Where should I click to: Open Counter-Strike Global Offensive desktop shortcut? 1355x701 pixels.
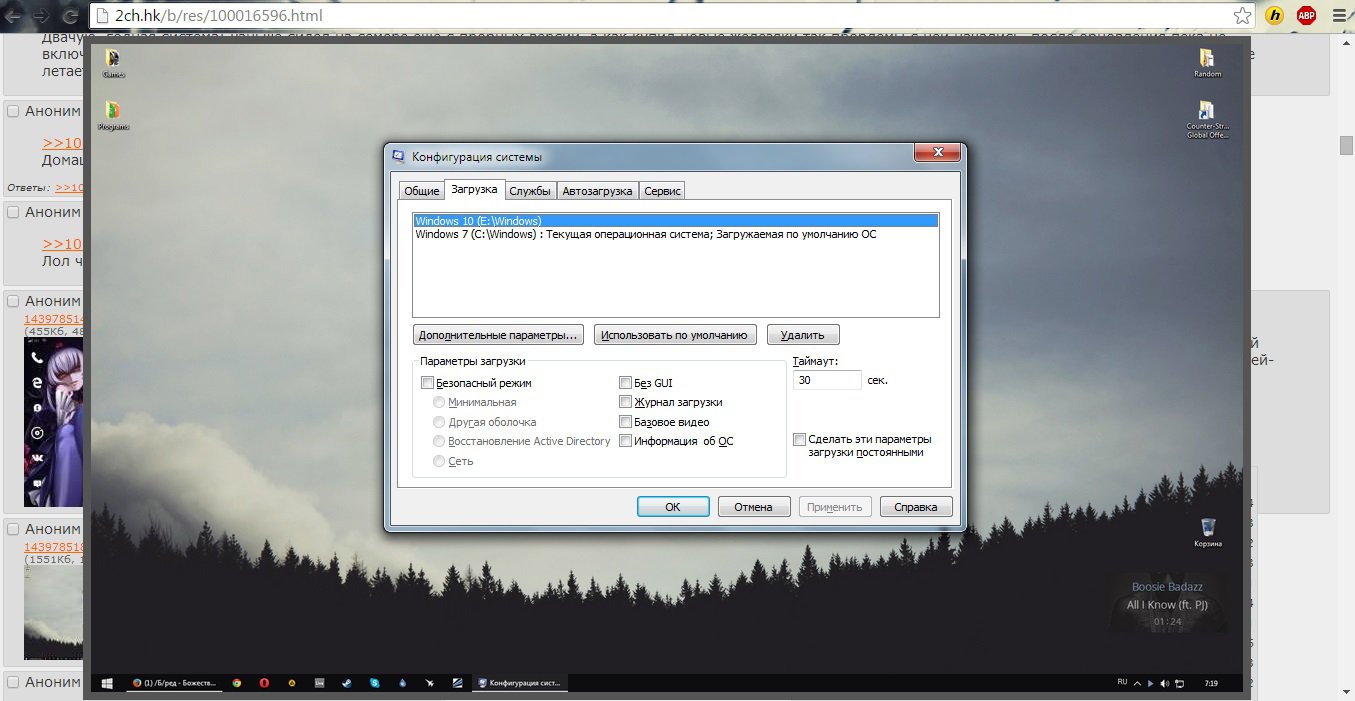1207,120
